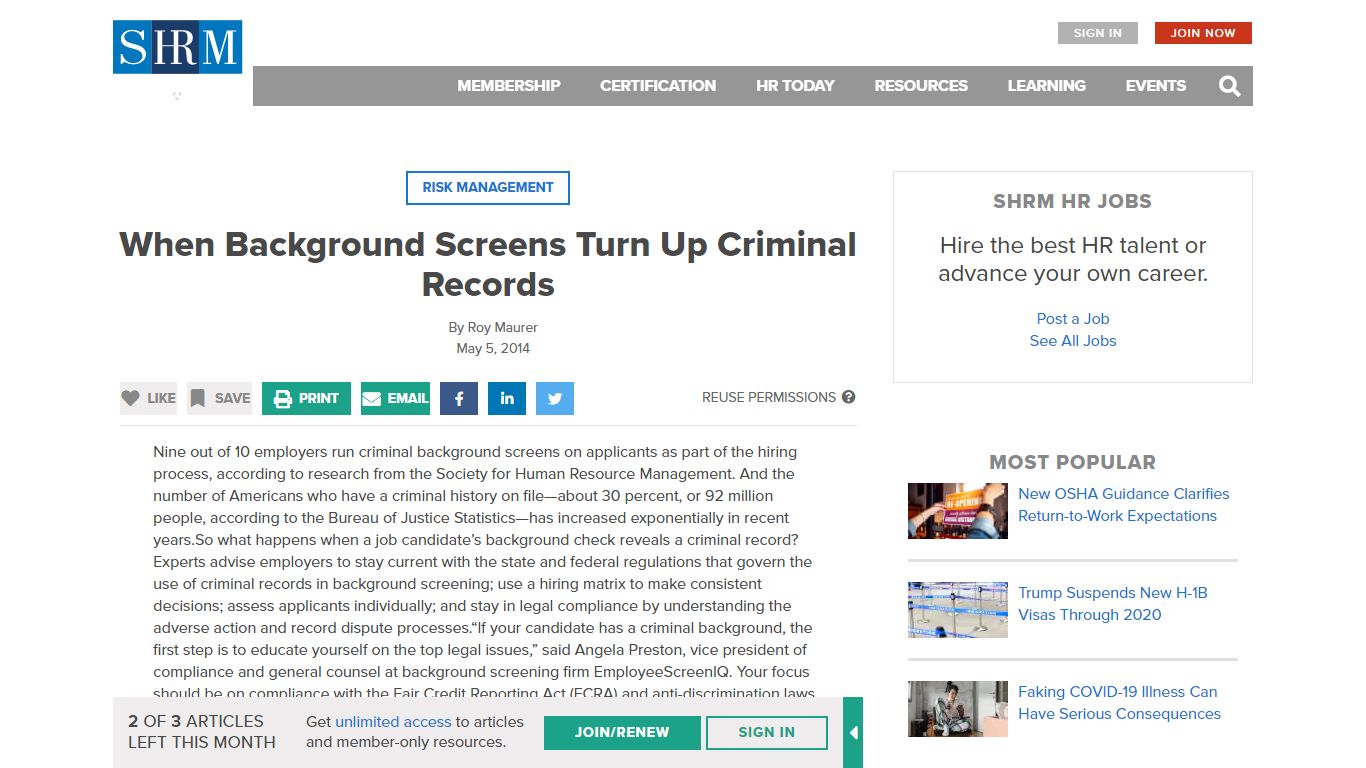
Task: Click the top Sign In button
Action: click(1097, 33)
